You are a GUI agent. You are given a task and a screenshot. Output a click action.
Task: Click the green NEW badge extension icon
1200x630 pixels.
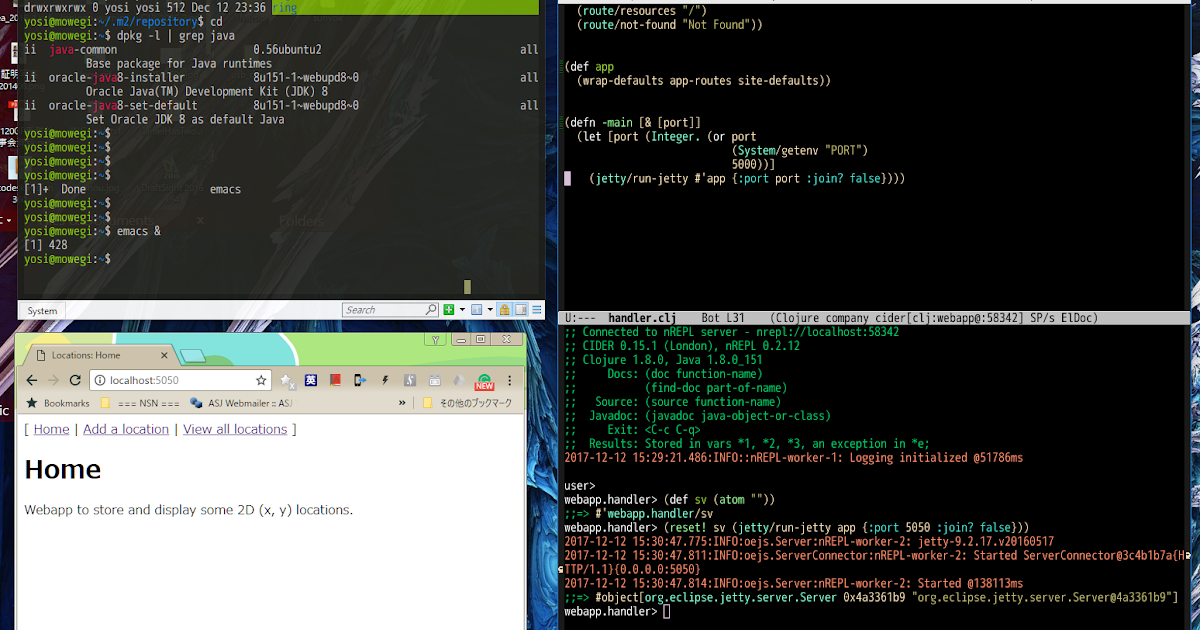pos(484,381)
